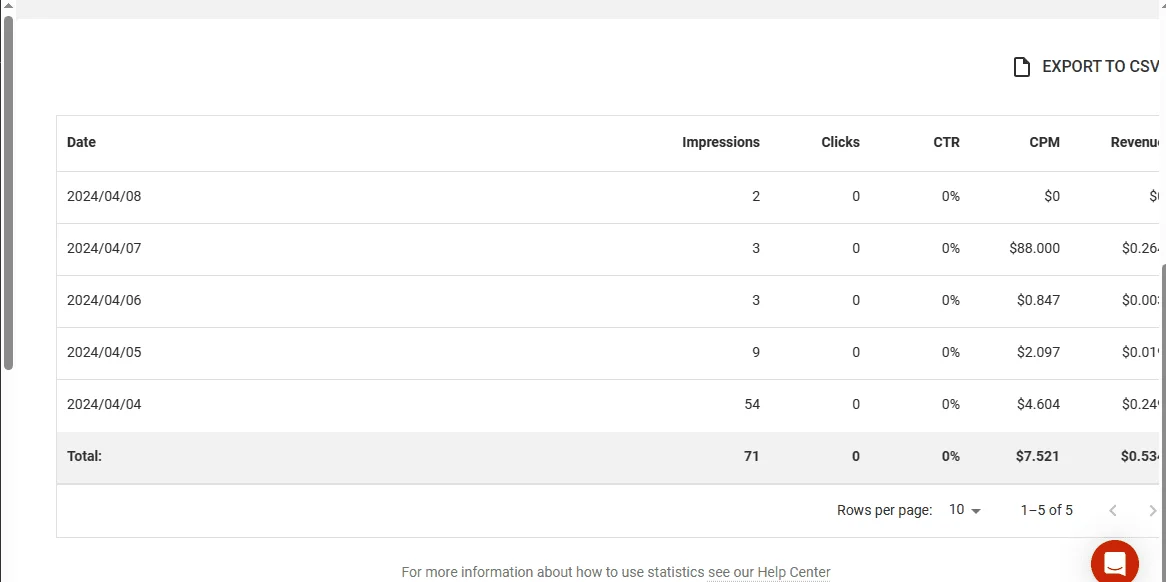Viewport: 1166px width, 582px height.
Task: Click the scroll-up arrow at top left
Action: click(x=7, y=6)
